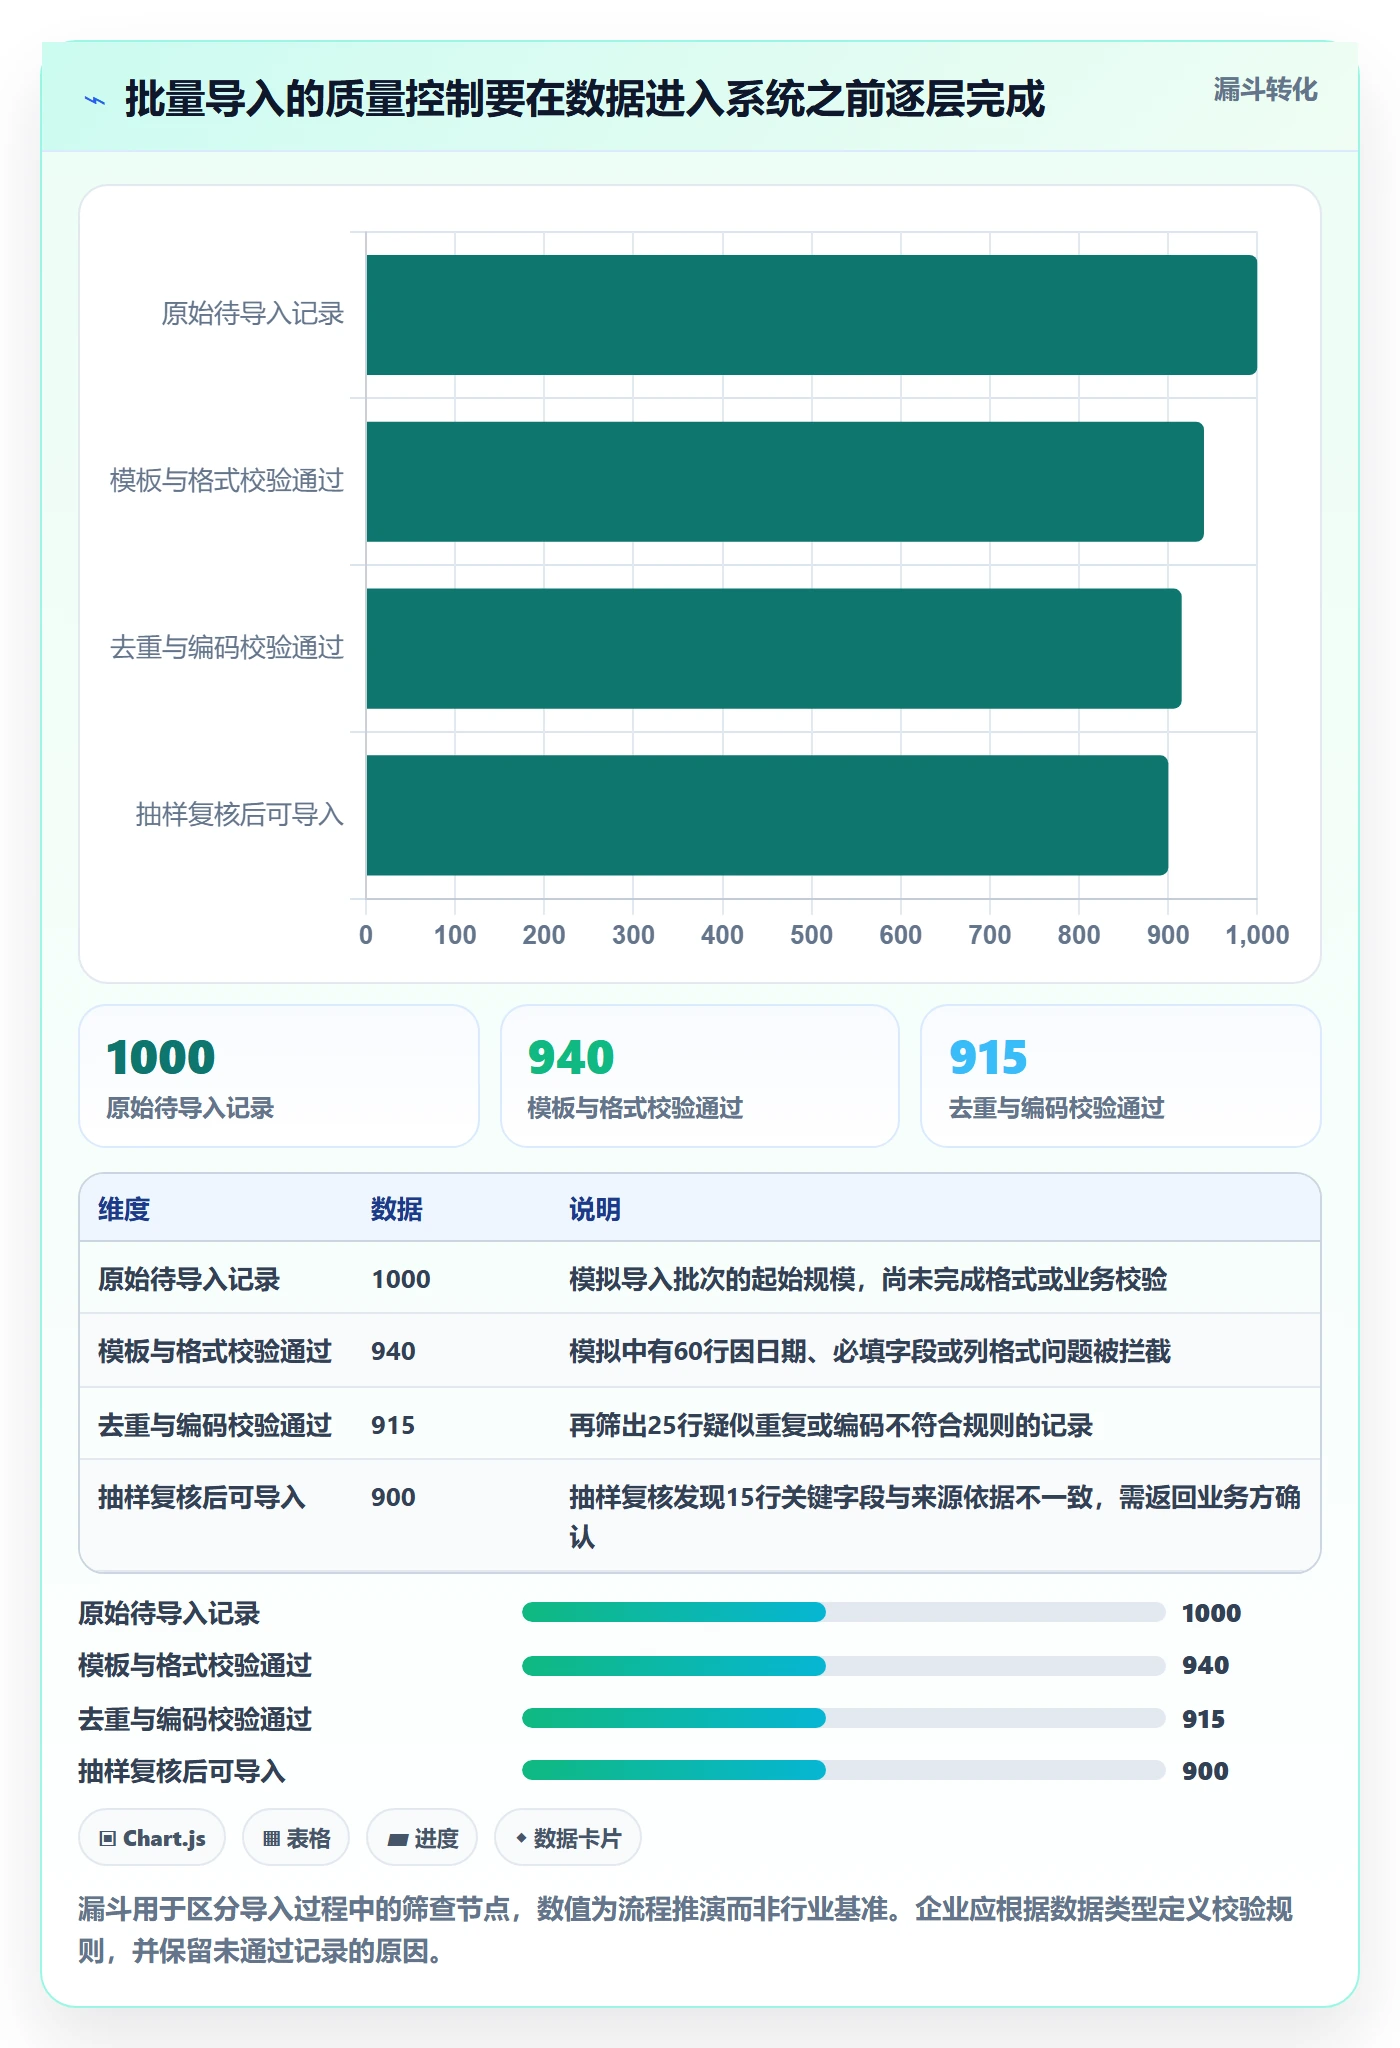Click the progress value 940
The image size is (1400, 2048).
[1205, 1665]
